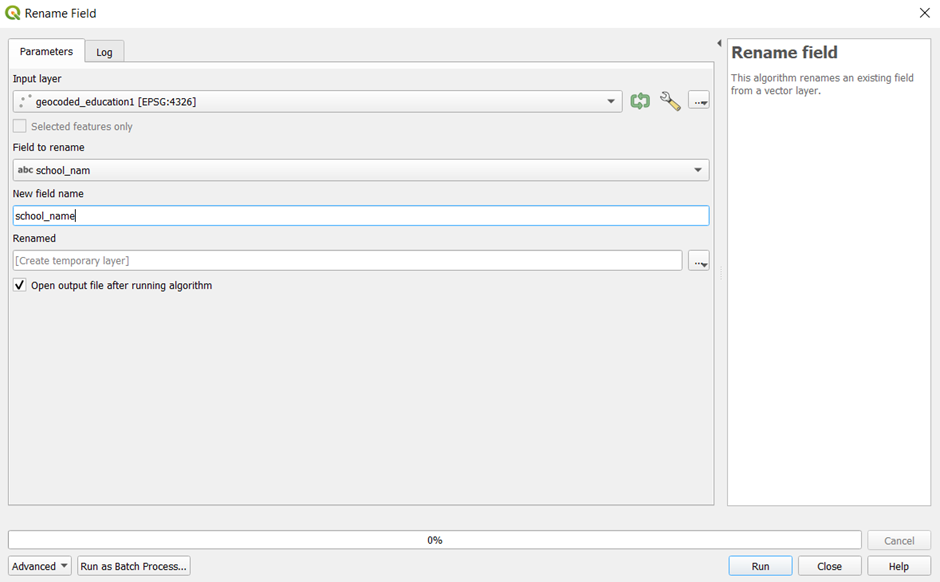940x582 pixels.
Task: Click the iterate over features icon
Action: coord(640,101)
